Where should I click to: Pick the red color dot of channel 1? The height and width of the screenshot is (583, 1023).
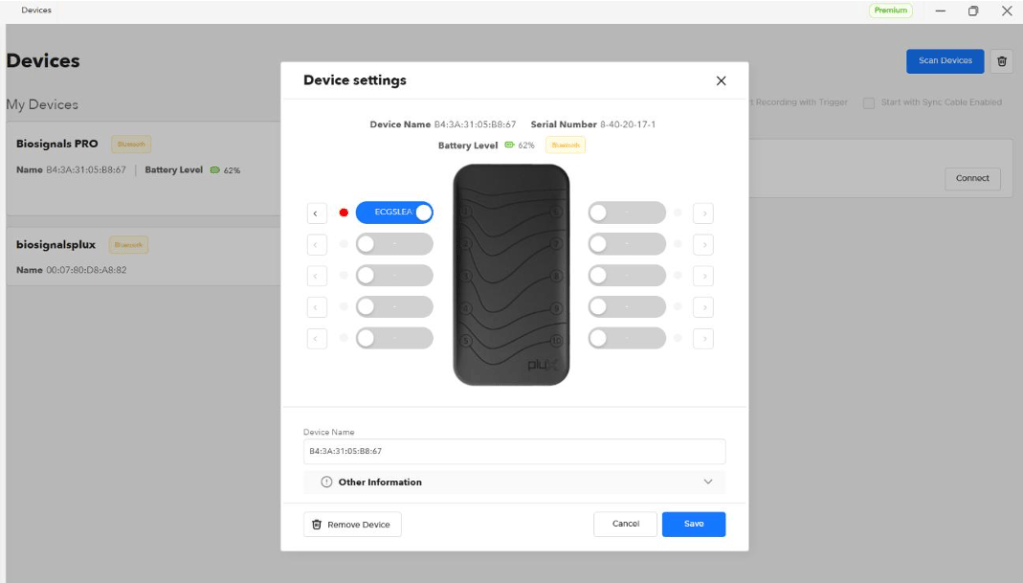pos(344,213)
